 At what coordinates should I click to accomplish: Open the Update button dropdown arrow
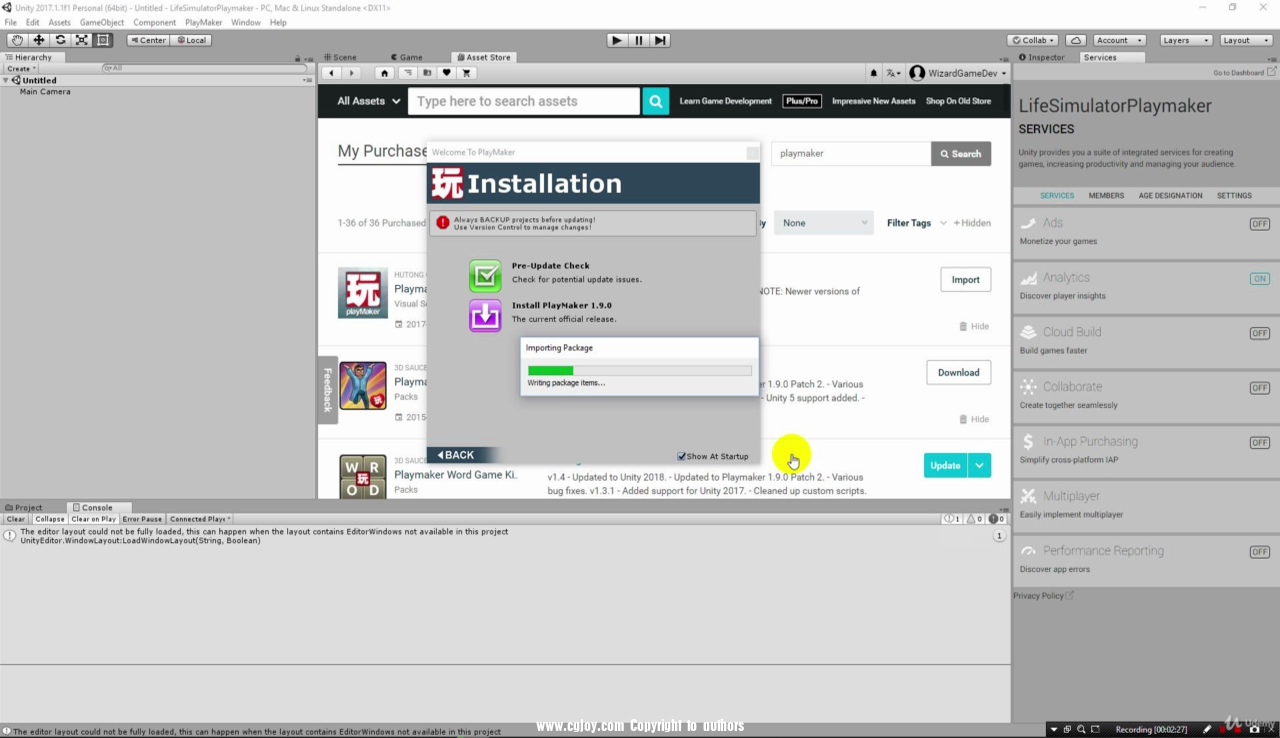[980, 465]
